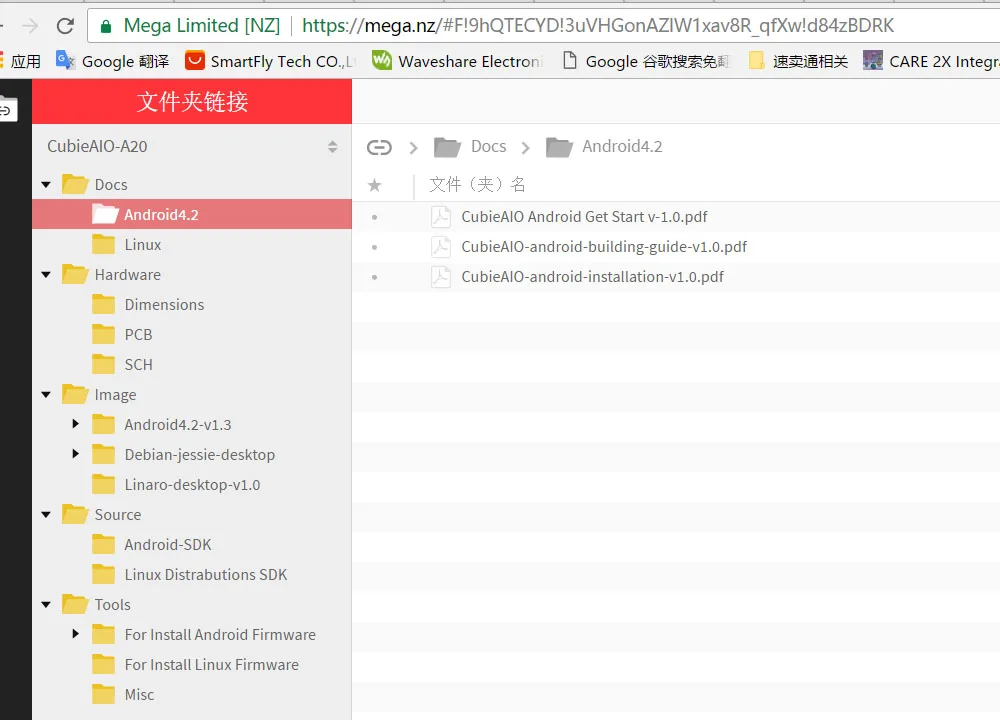
Task: Open the Dimensions folder
Action: [164, 305]
